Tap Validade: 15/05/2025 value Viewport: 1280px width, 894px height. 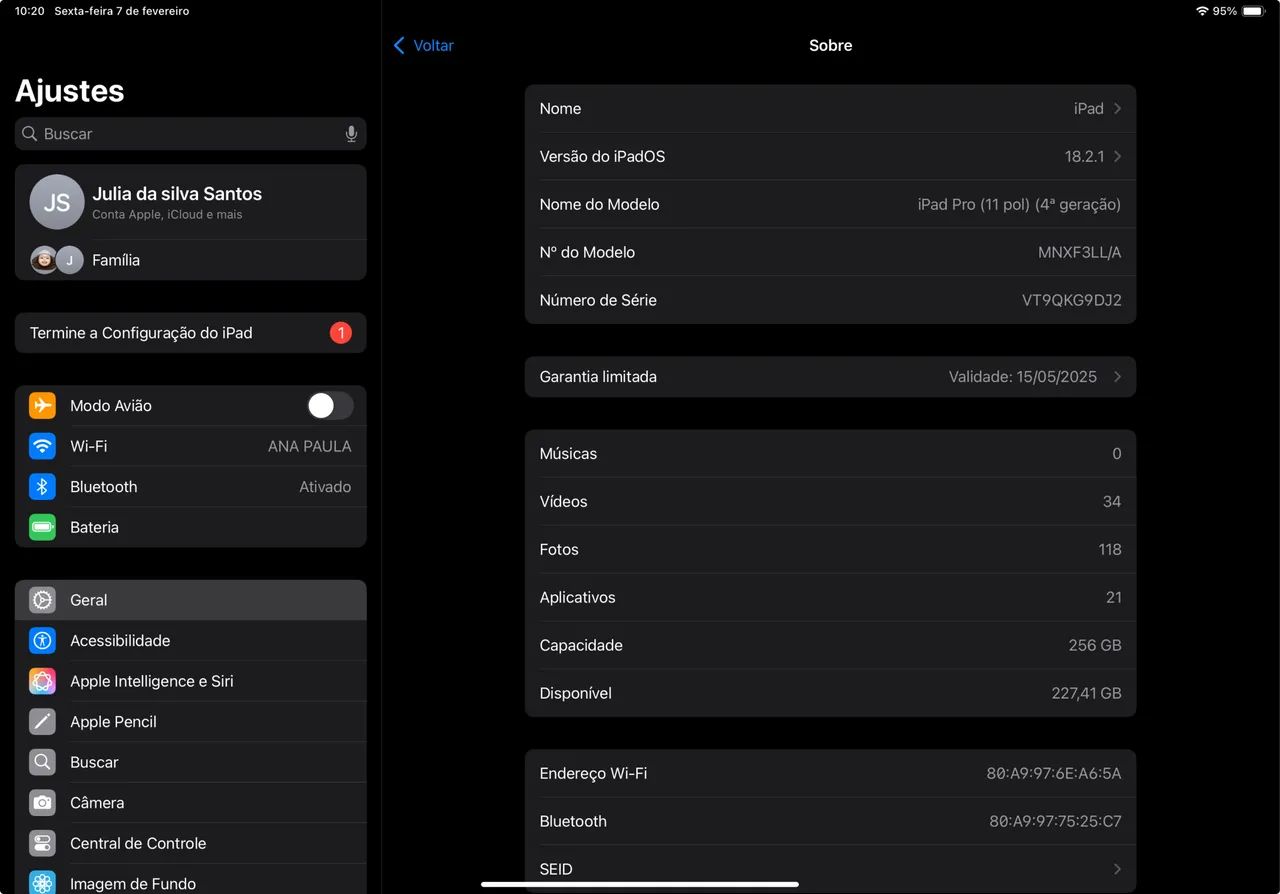point(1022,377)
